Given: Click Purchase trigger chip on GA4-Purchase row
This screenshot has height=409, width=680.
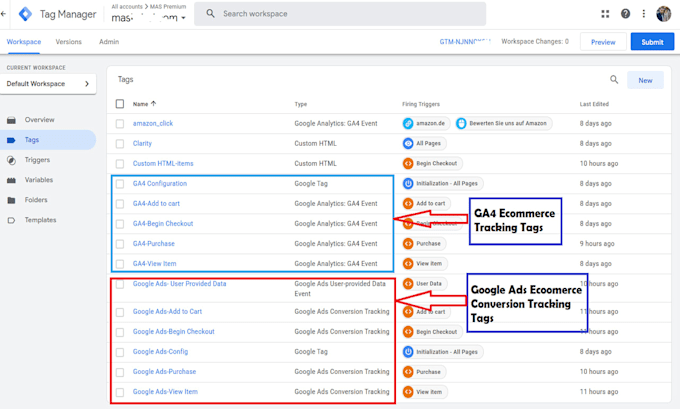Looking at the screenshot, I should [x=423, y=243].
